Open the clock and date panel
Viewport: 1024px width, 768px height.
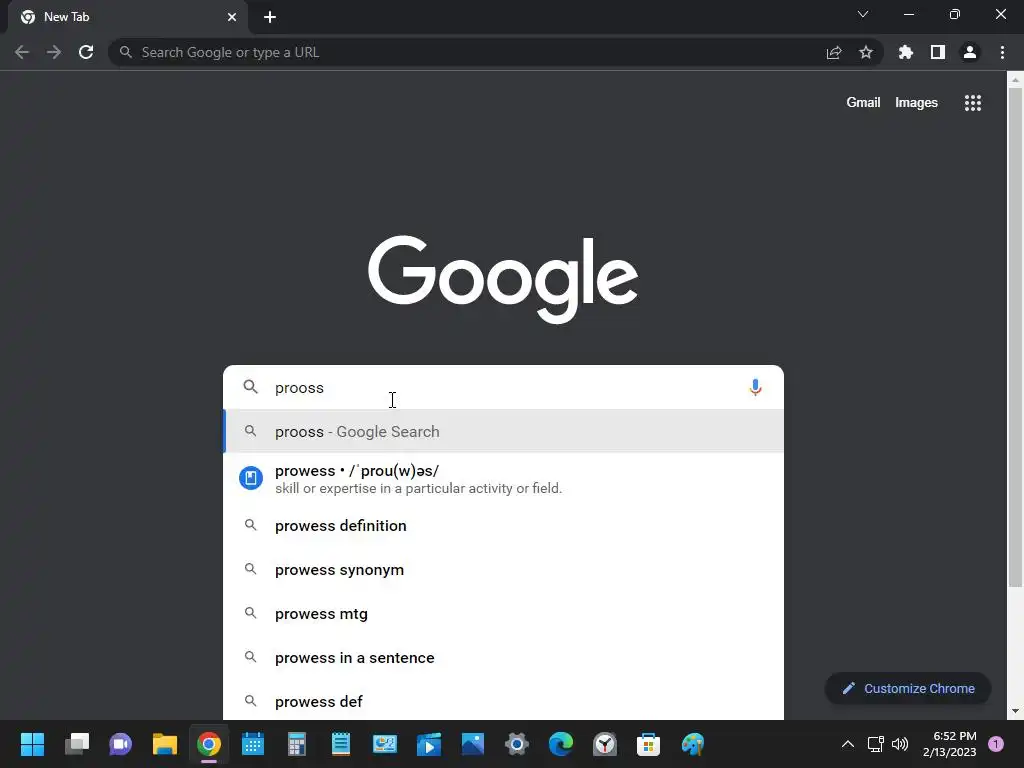tap(950, 744)
